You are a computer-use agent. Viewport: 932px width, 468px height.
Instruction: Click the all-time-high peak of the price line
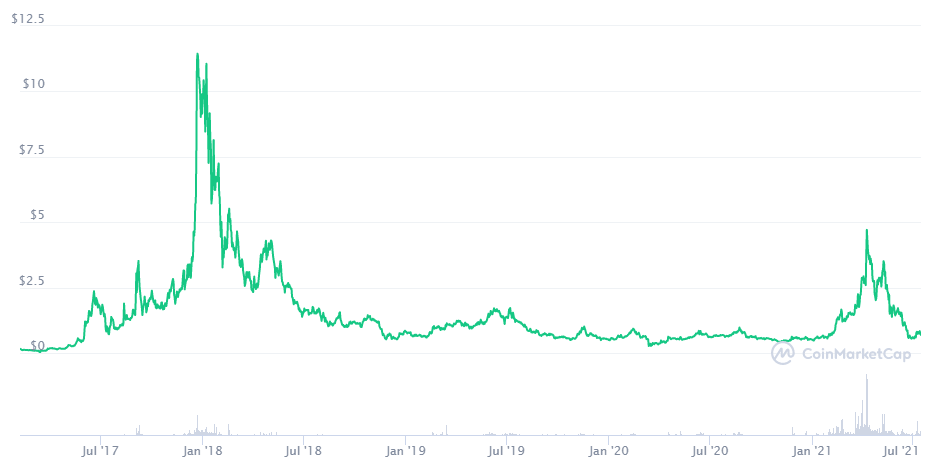click(x=197, y=54)
